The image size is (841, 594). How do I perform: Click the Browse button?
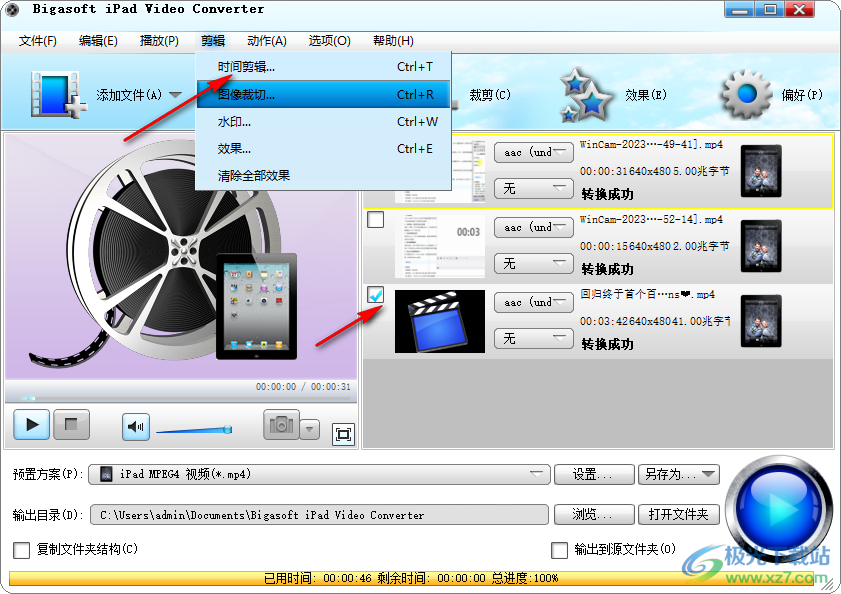pyautogui.click(x=594, y=515)
